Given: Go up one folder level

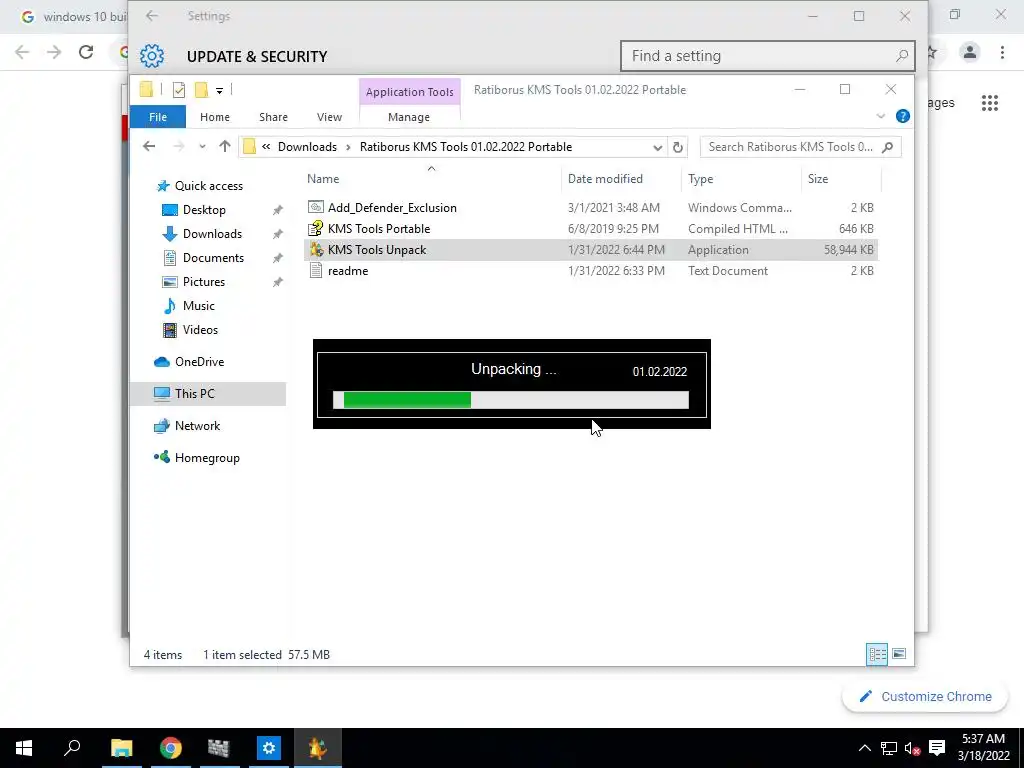Looking at the screenshot, I should tap(225, 146).
